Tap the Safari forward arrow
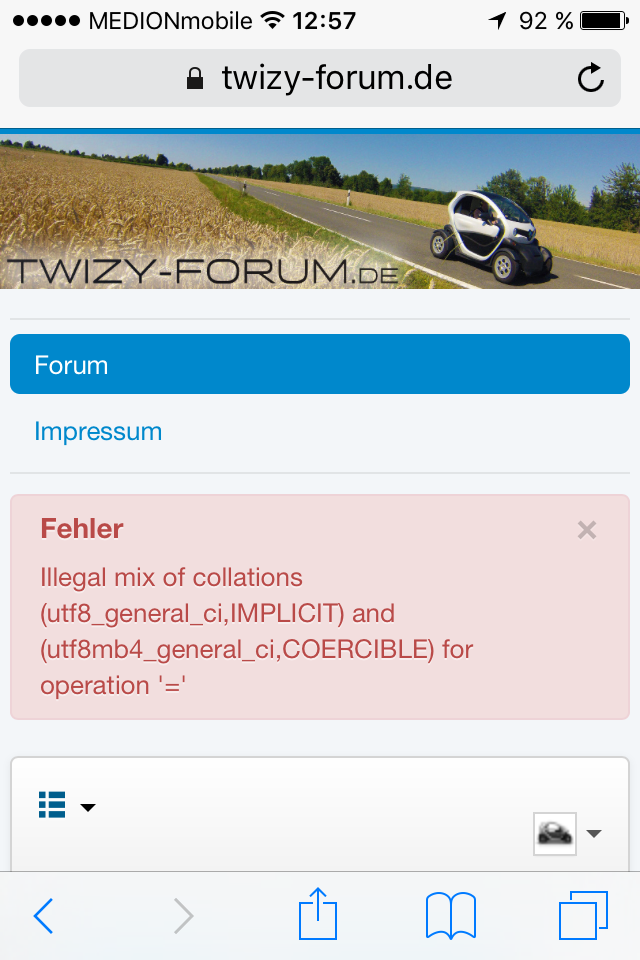 (183, 915)
